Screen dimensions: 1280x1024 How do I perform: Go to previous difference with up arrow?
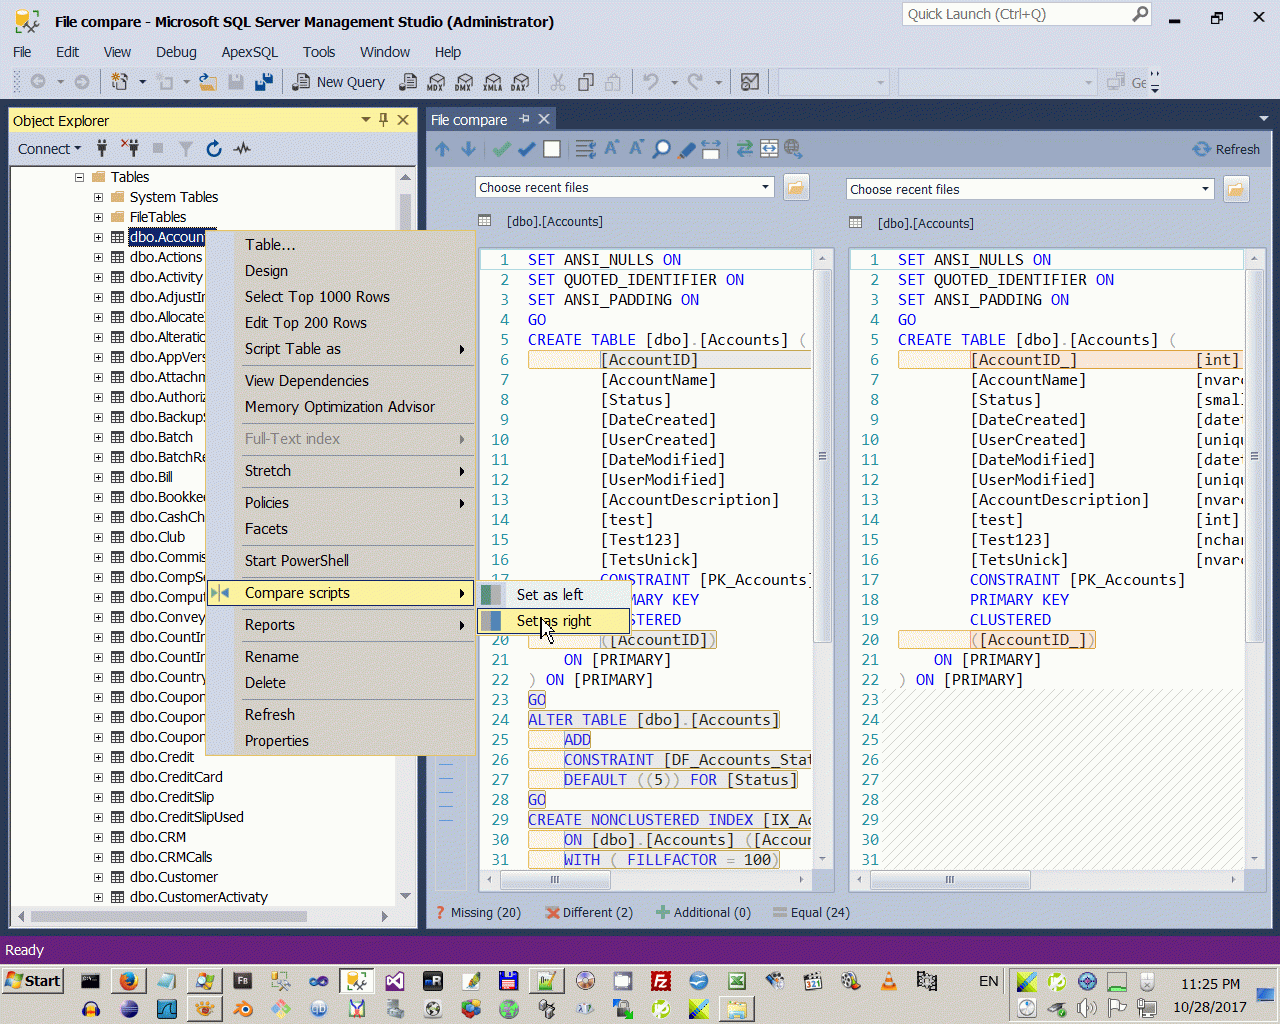(442, 149)
